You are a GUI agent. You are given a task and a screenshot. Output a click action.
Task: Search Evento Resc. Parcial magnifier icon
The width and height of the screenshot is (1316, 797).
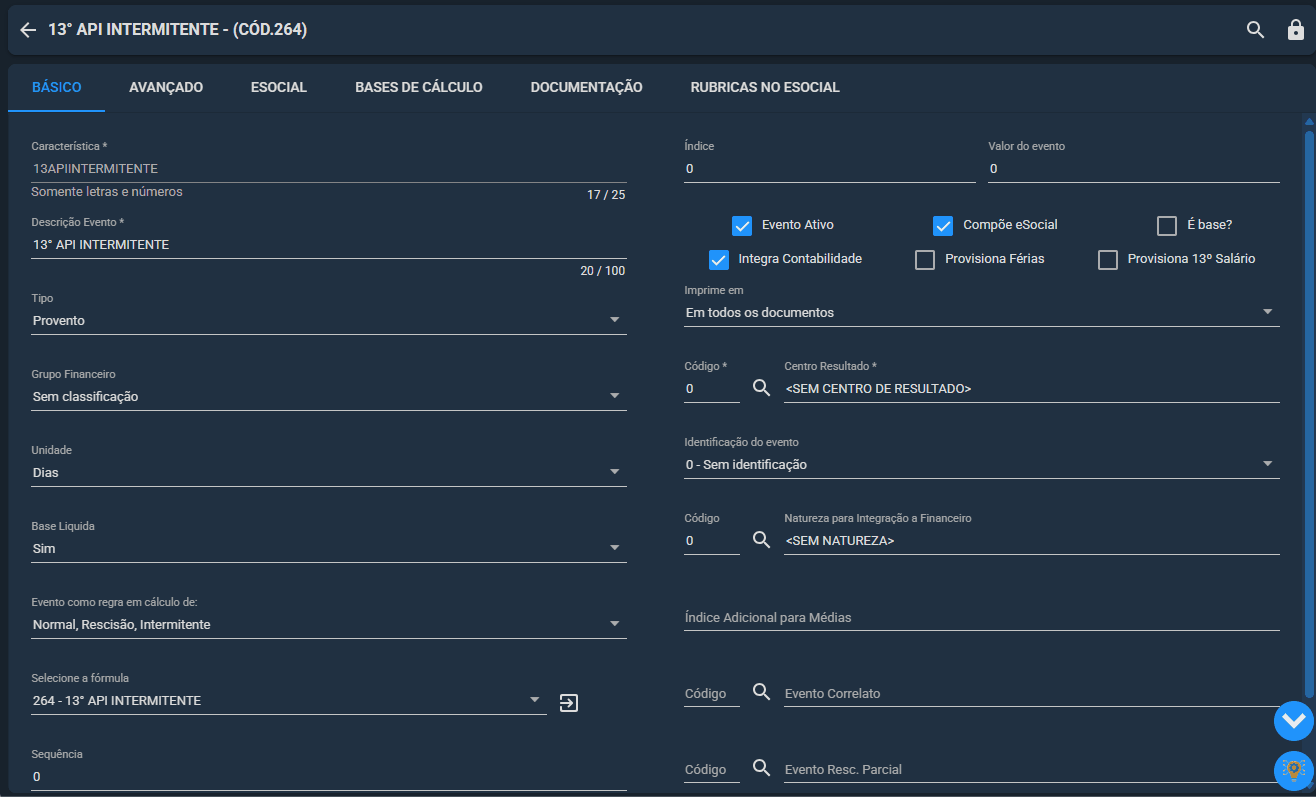[761, 768]
